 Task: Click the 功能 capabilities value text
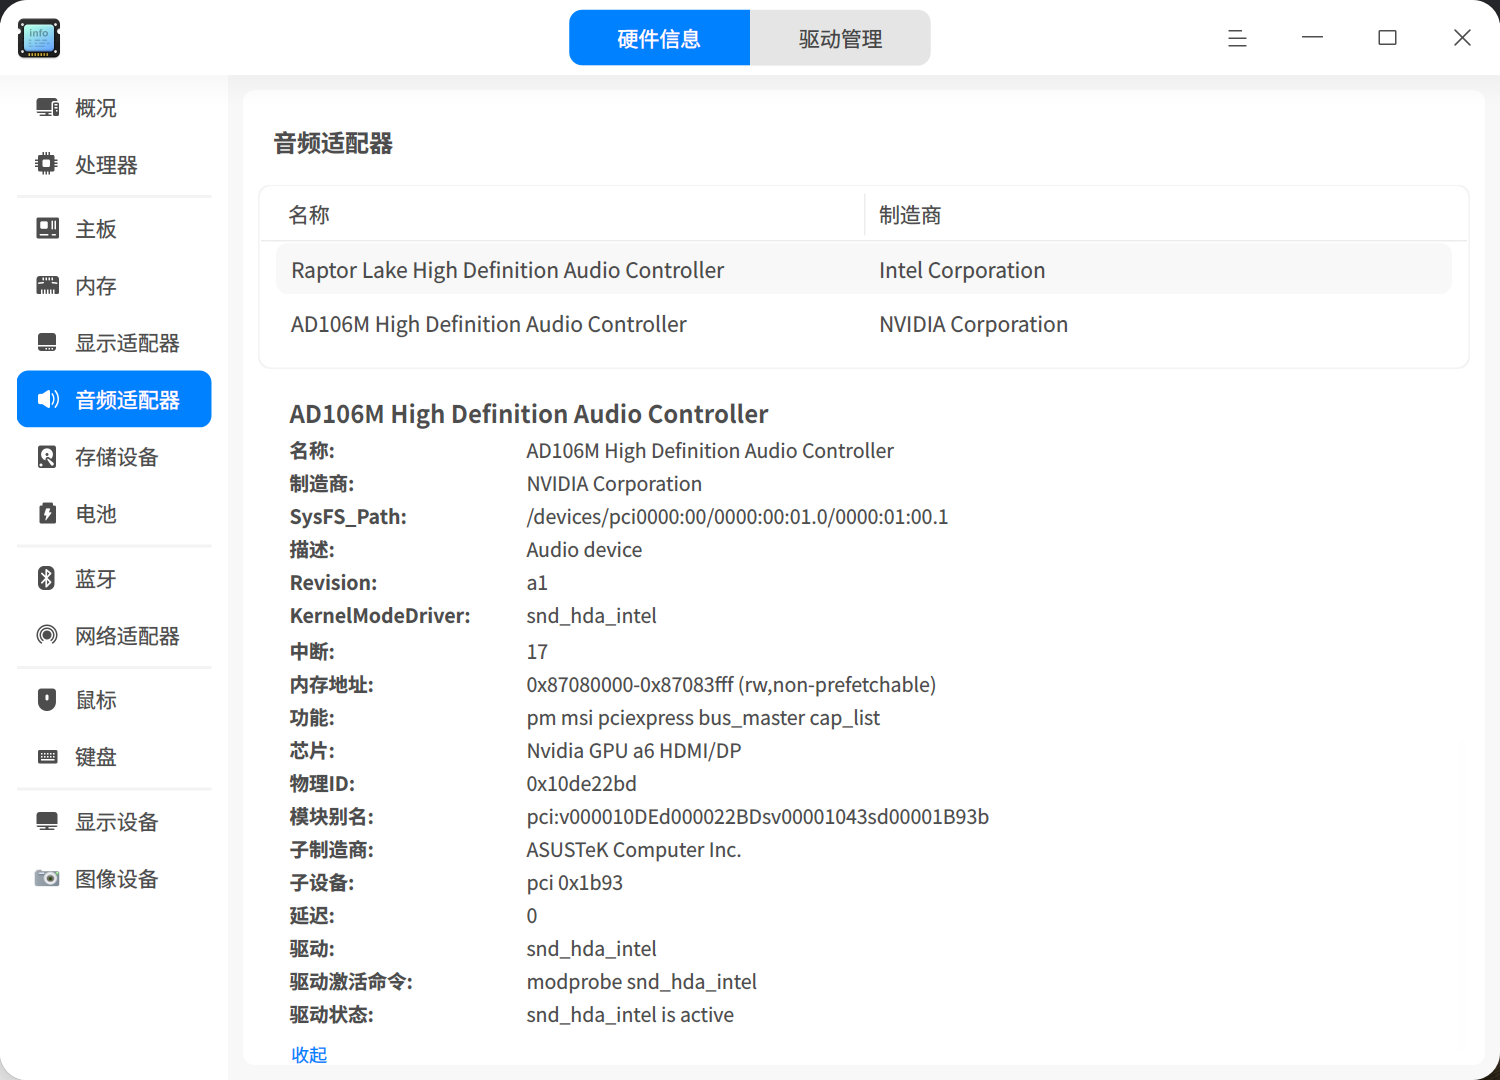(x=703, y=718)
